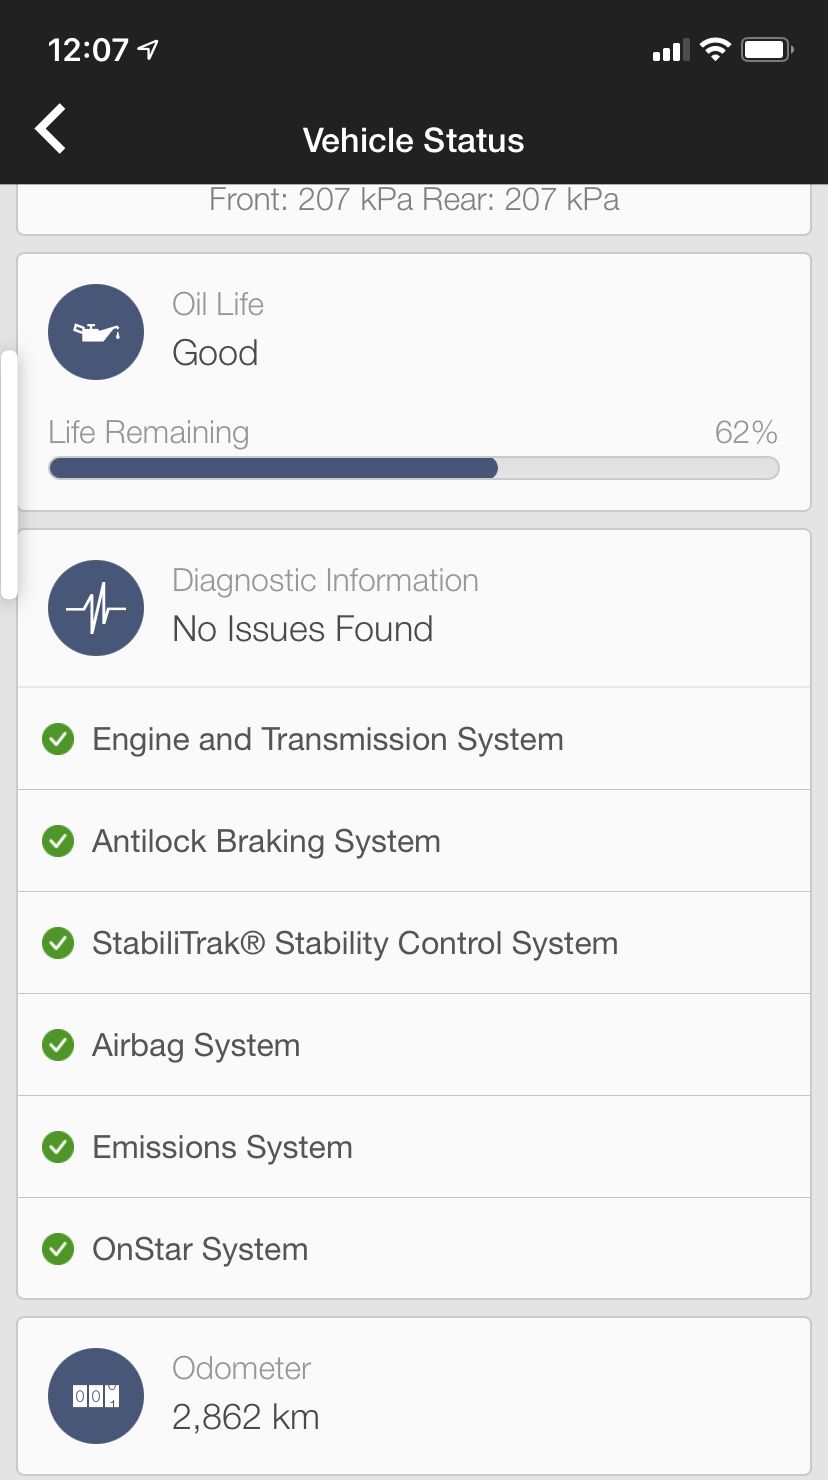This screenshot has width=828, height=1480.
Task: Tap Engine and Transmission green checkmark
Action: coord(58,740)
